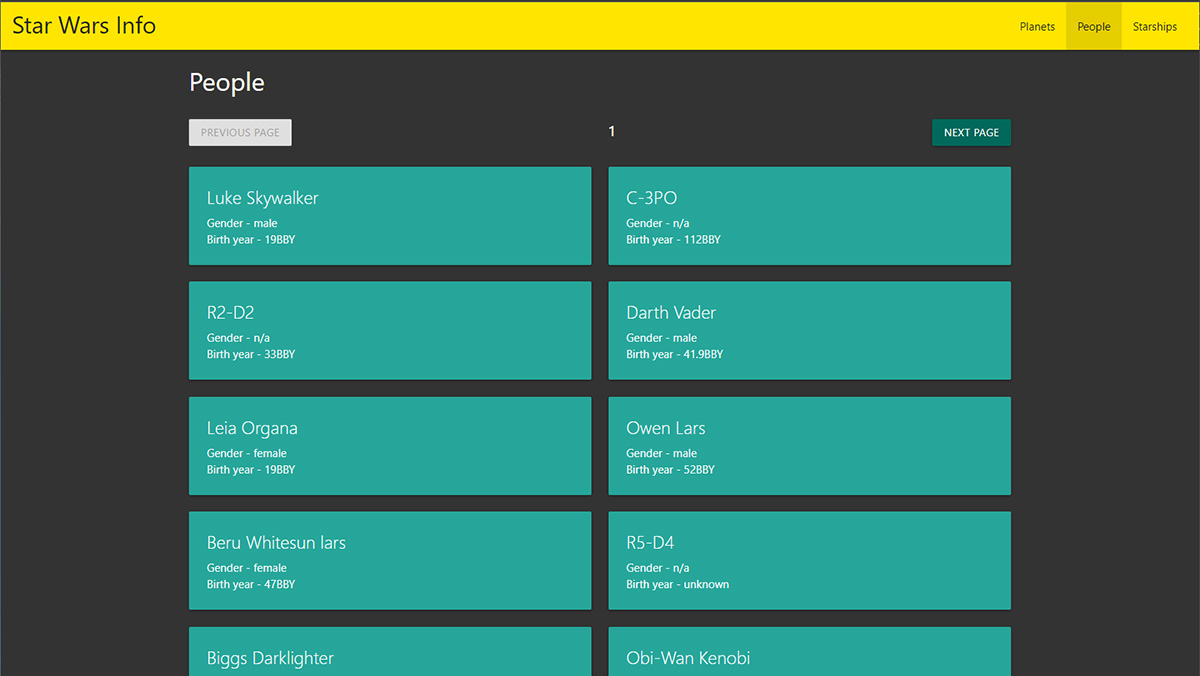Select the R2-D2 card
Viewport: 1200px width, 676px height.
[390, 331]
